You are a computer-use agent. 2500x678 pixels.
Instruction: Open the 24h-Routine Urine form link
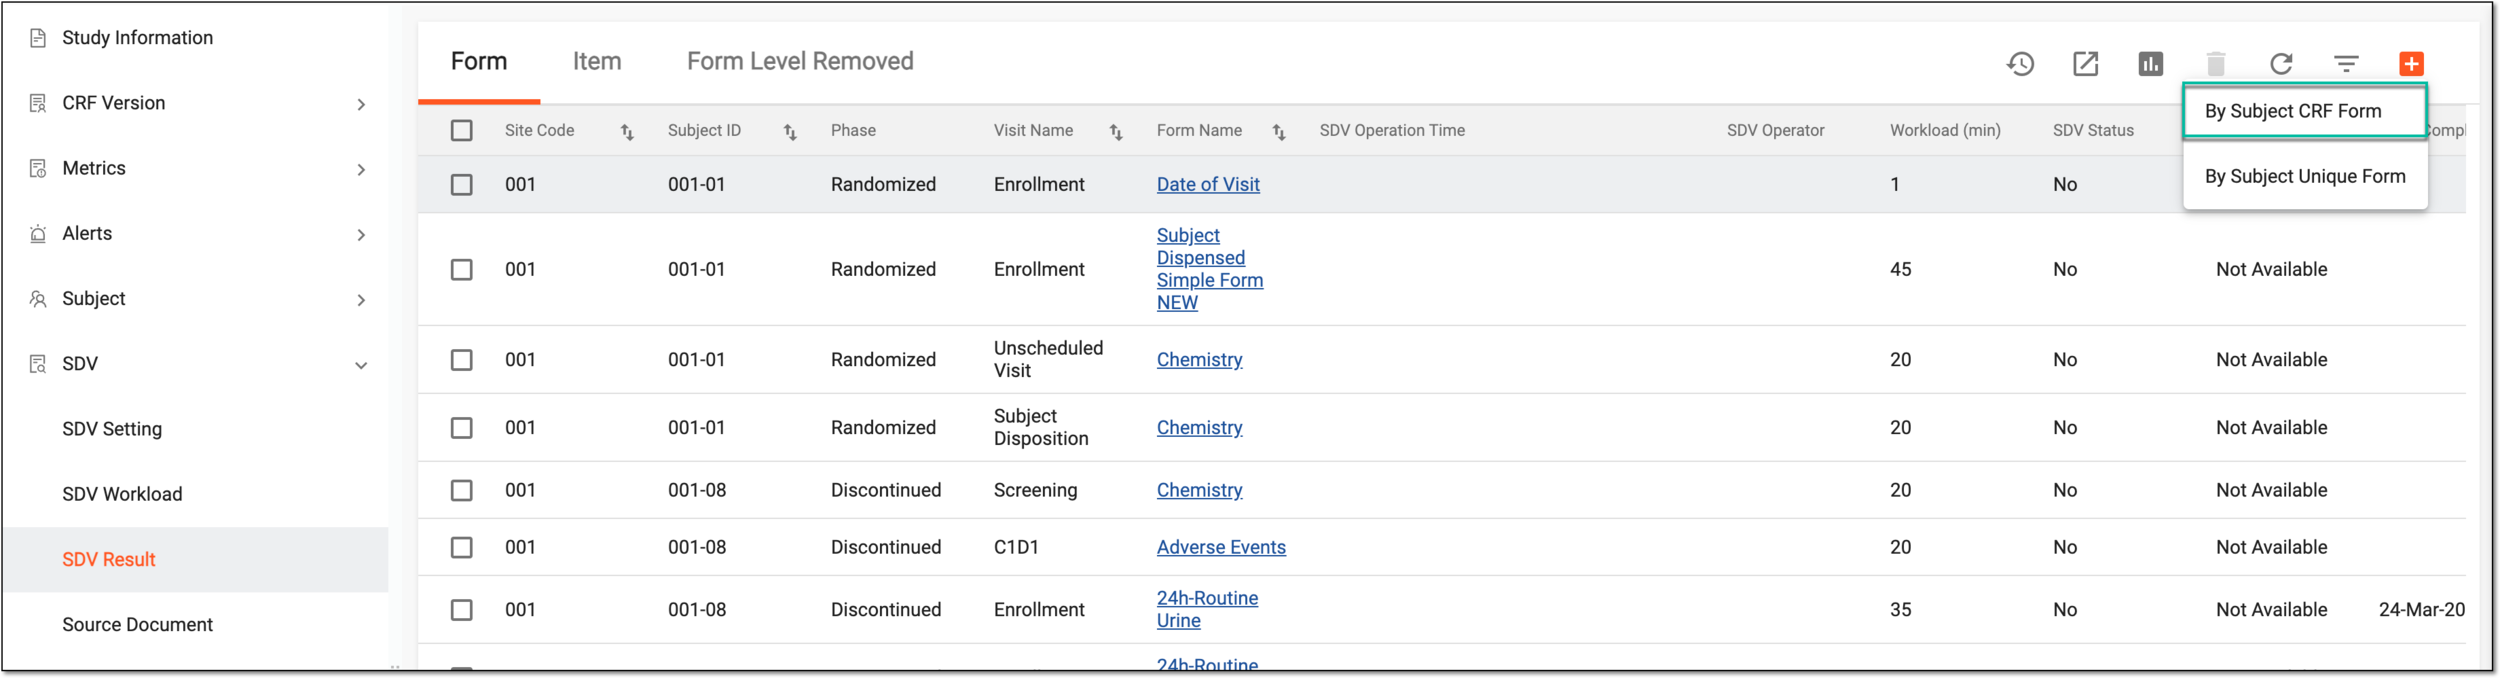[1207, 610]
